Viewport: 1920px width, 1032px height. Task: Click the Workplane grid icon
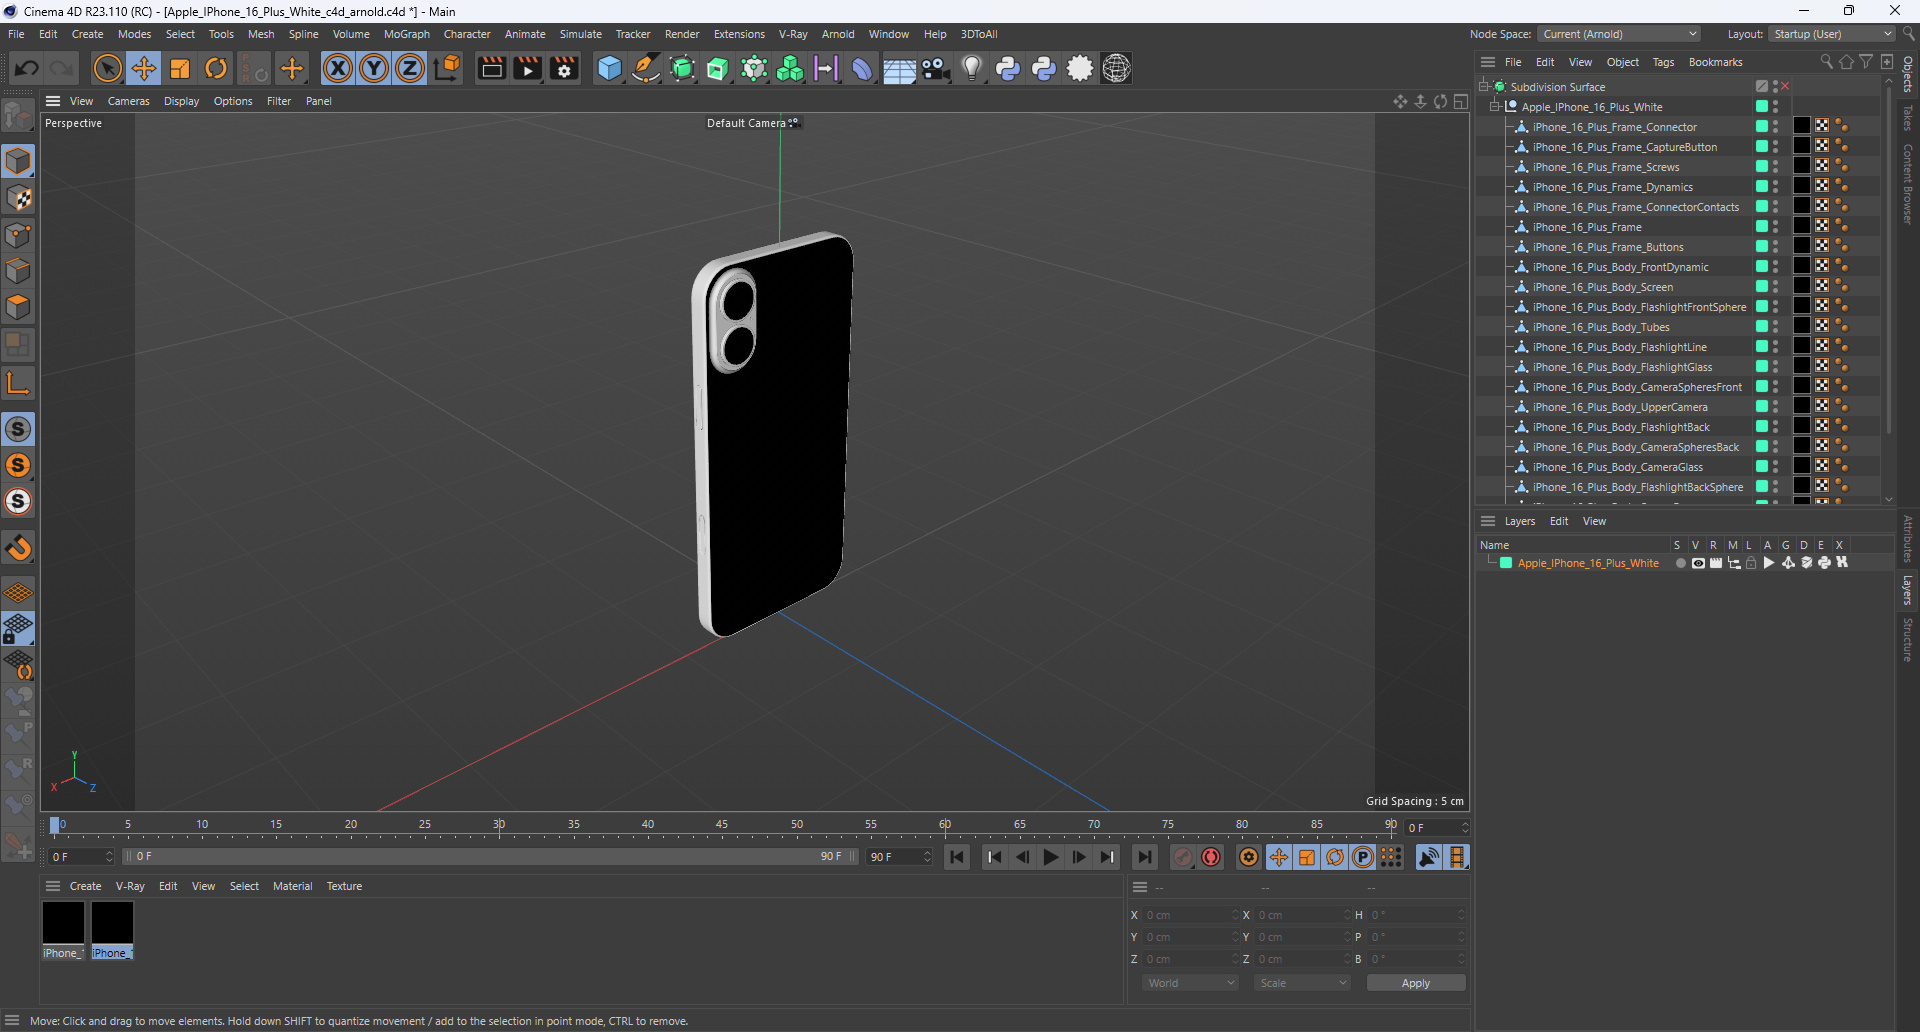coord(18,593)
